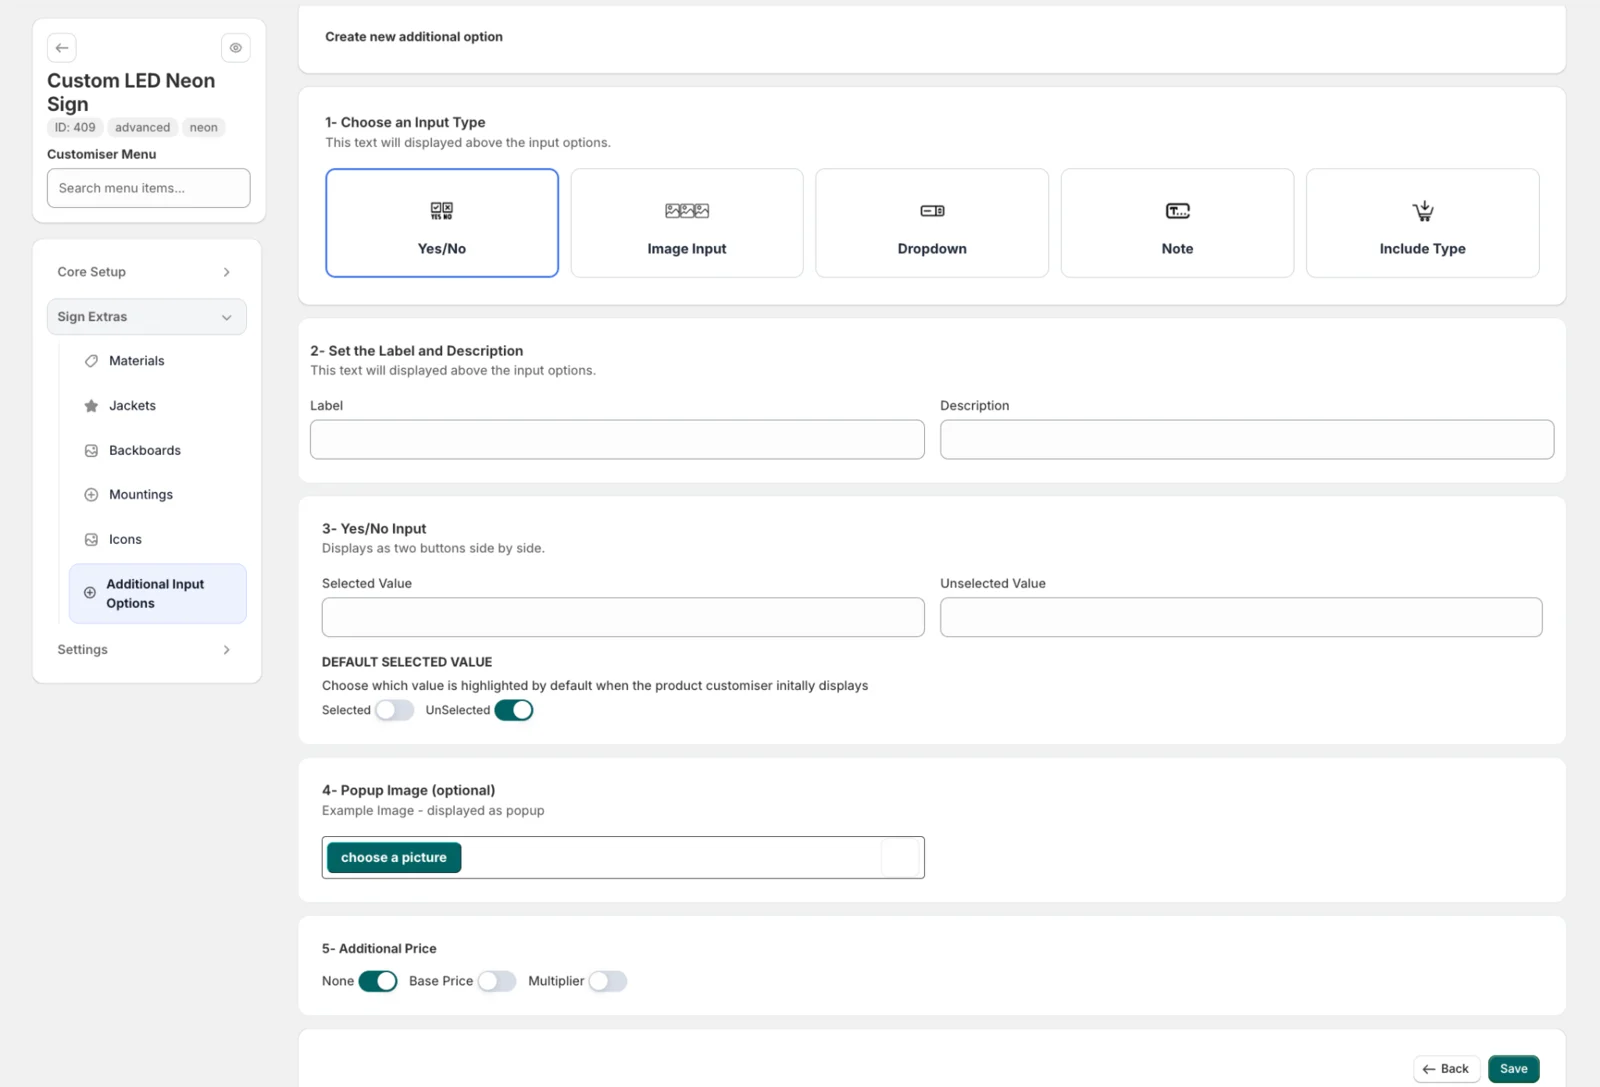Select the Image Input type card

click(687, 223)
